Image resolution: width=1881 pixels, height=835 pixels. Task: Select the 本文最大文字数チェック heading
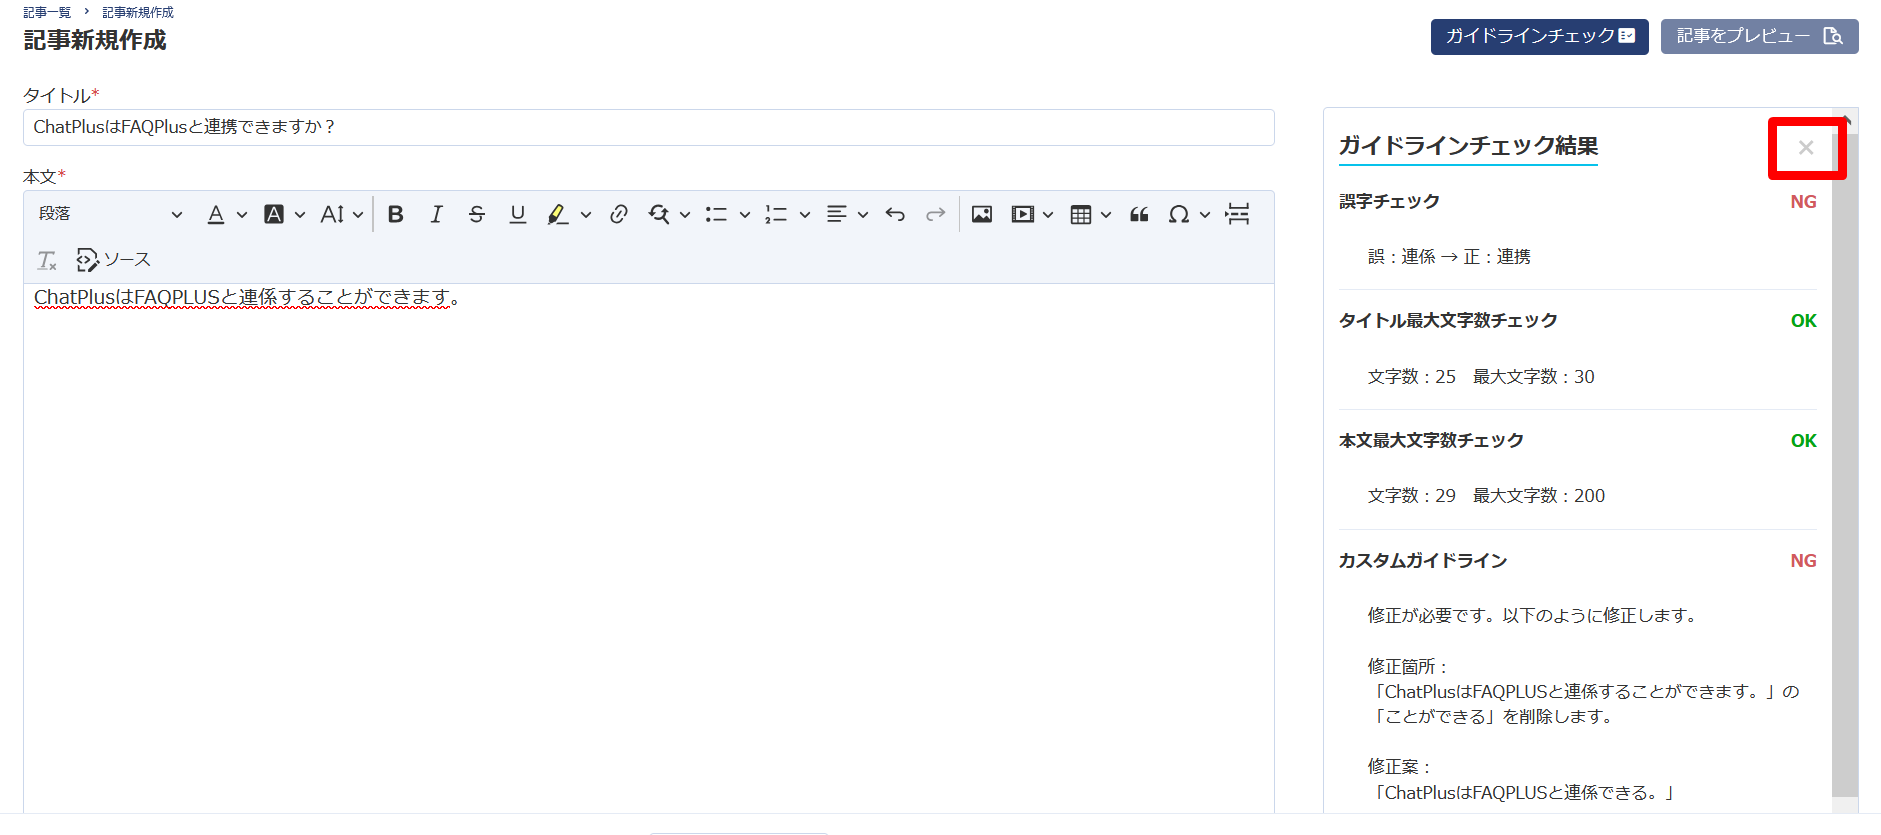pyautogui.click(x=1431, y=441)
